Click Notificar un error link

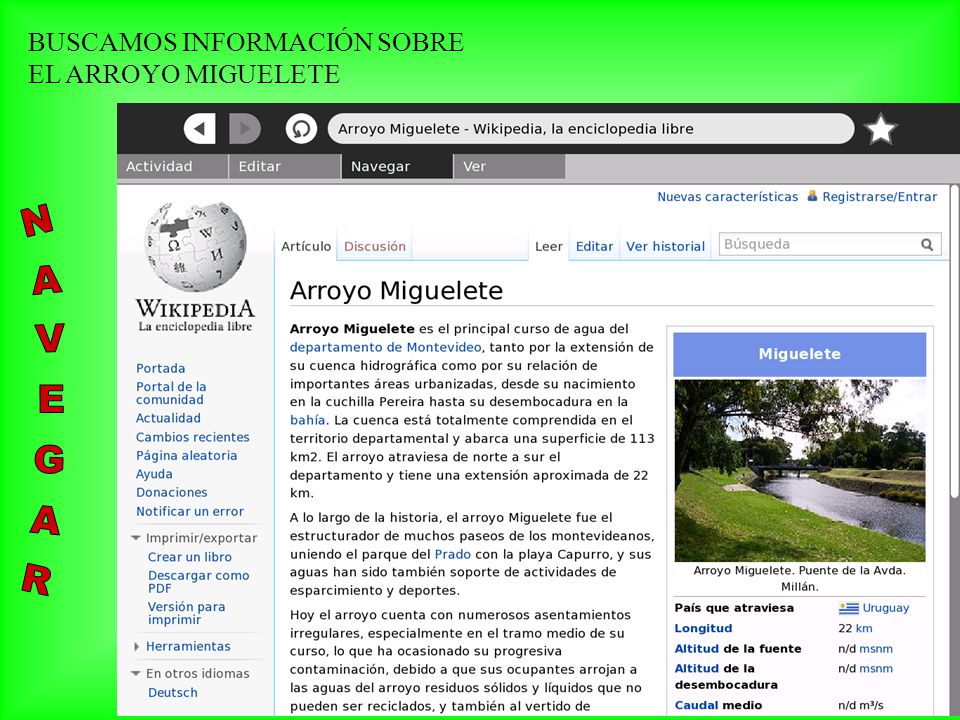click(x=190, y=511)
